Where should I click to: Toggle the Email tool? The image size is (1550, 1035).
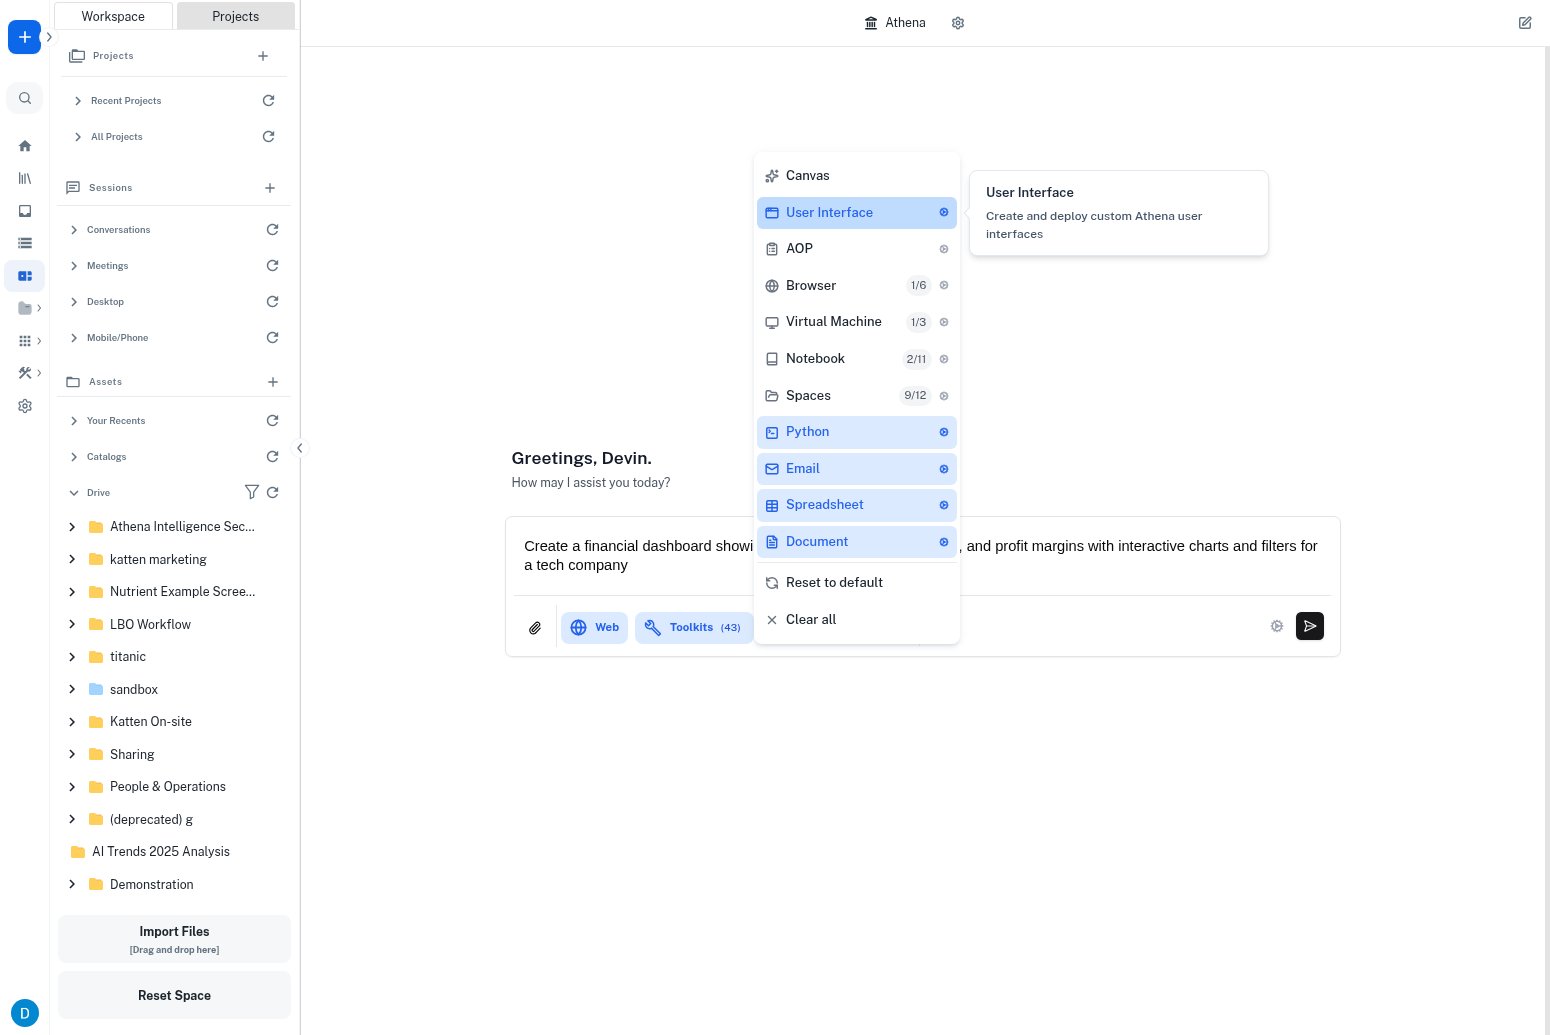[x=857, y=469]
